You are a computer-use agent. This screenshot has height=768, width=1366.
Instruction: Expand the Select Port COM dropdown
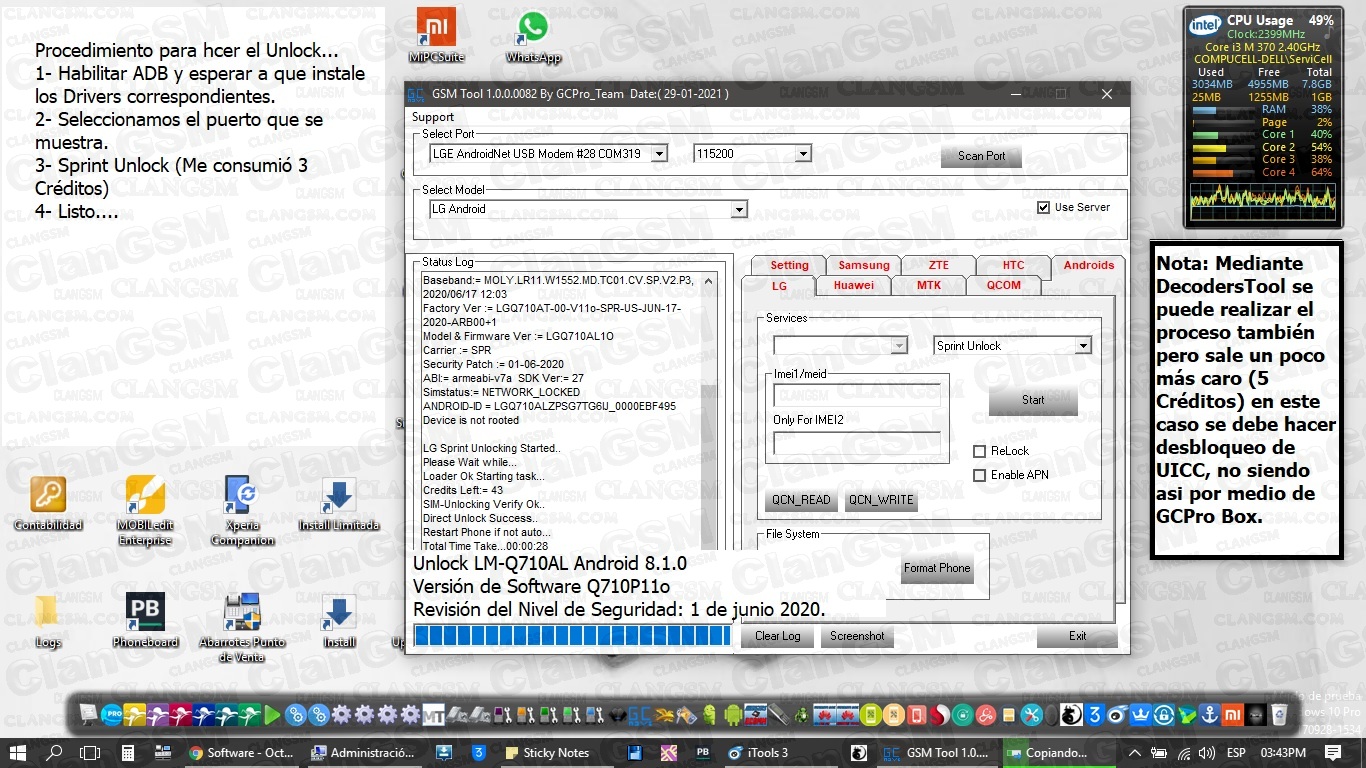[x=659, y=154]
